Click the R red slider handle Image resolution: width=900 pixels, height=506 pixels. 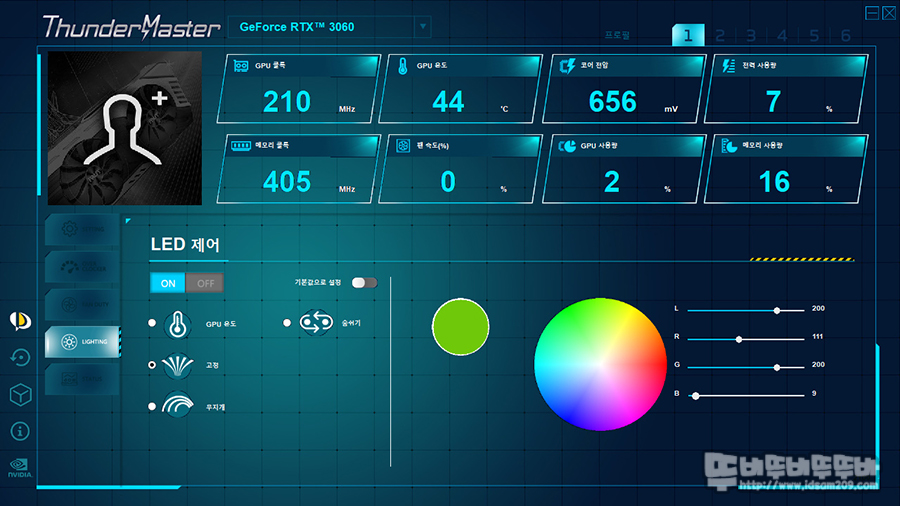[x=739, y=339]
